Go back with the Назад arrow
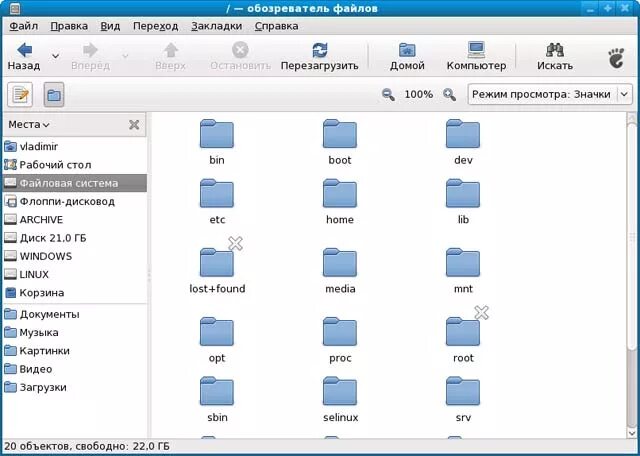The image size is (640, 456). [x=24, y=57]
